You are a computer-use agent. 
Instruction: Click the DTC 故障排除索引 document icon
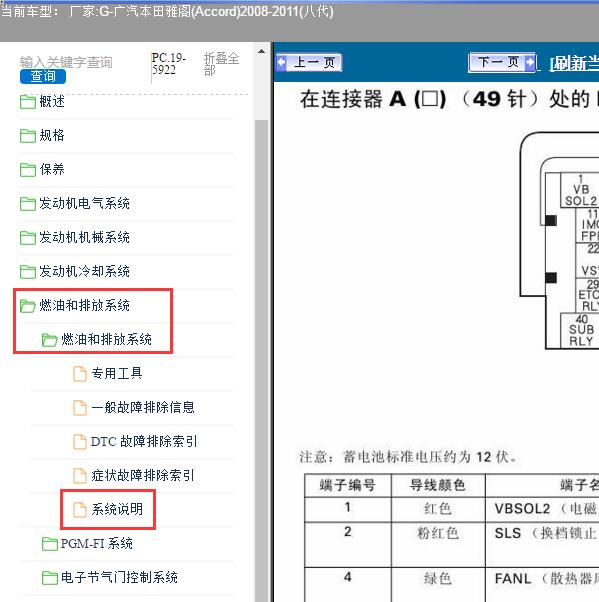click(80, 442)
